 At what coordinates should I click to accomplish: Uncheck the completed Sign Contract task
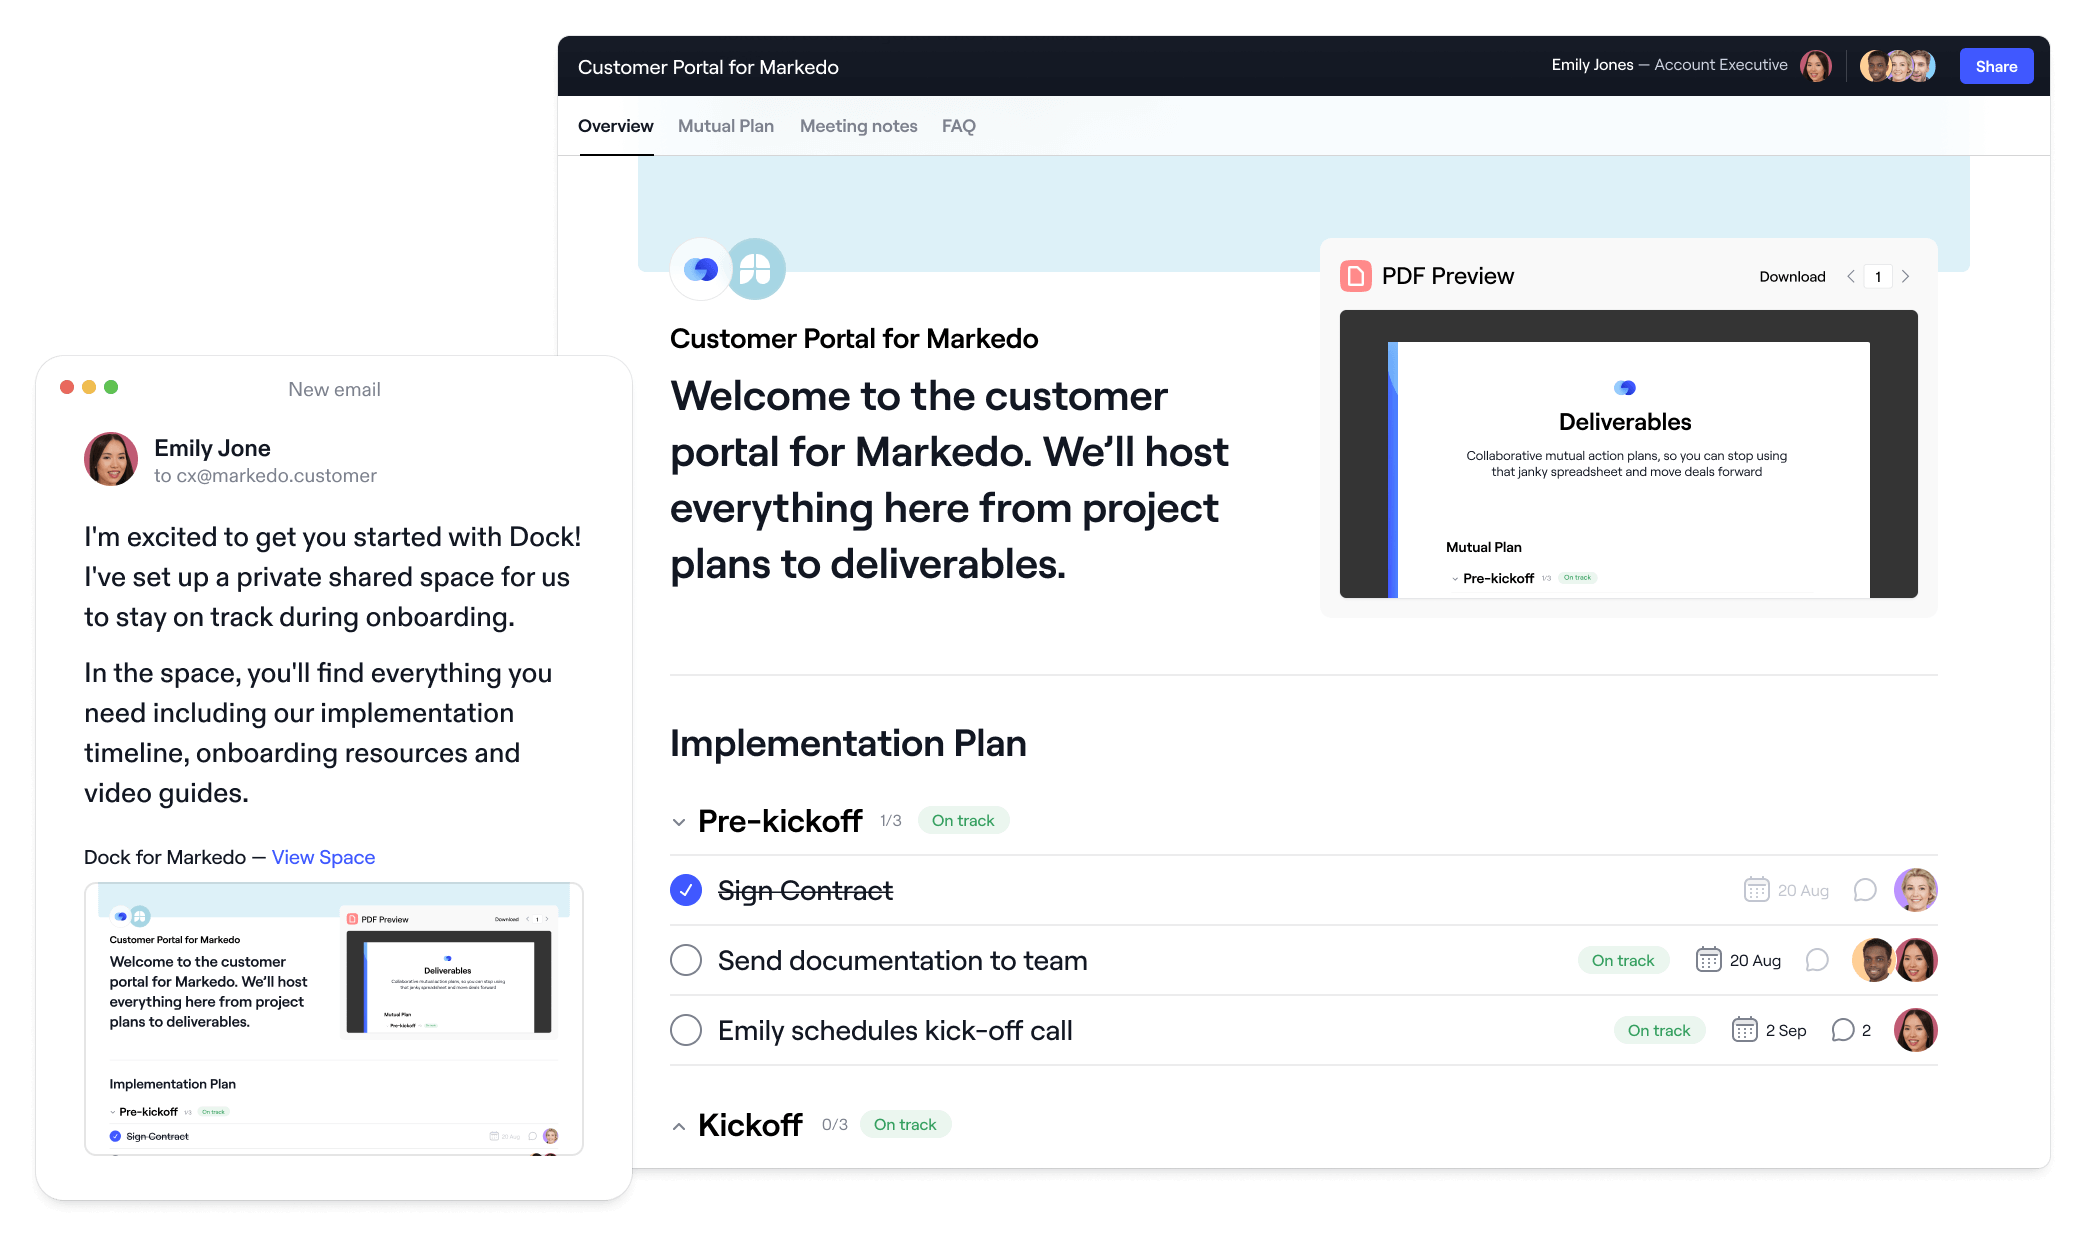(686, 890)
